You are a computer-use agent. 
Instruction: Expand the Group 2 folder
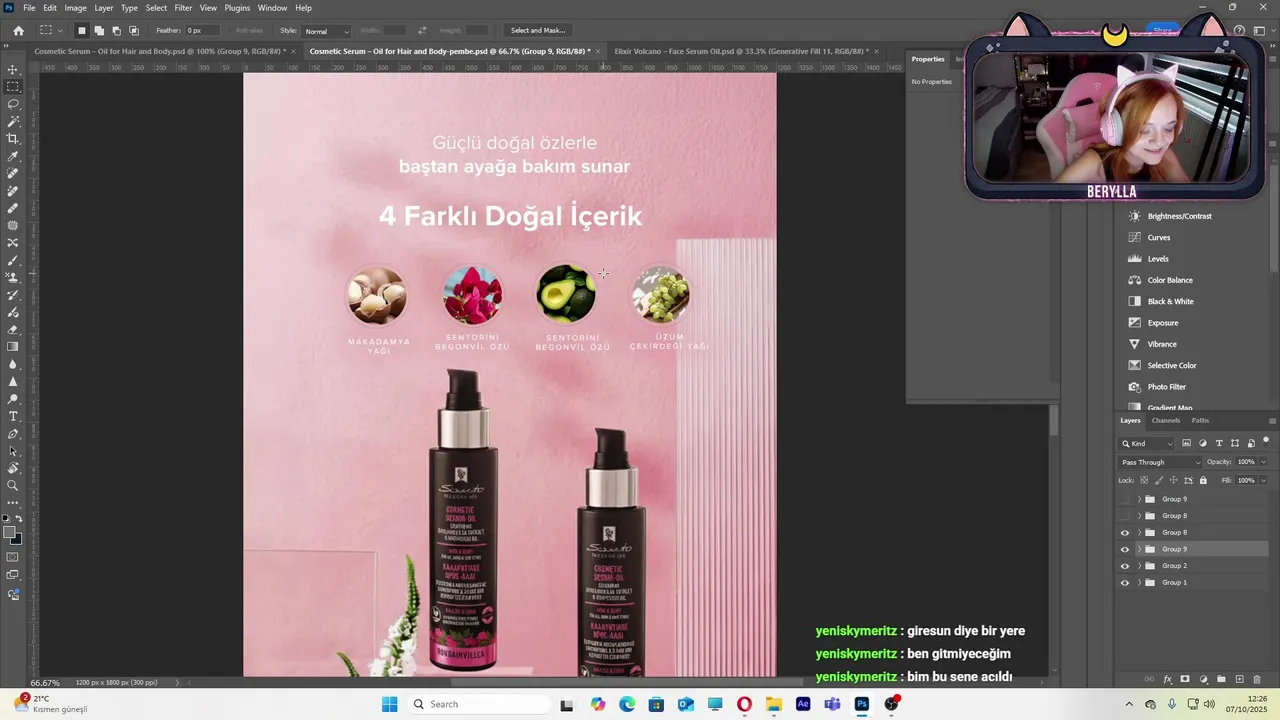1138,566
